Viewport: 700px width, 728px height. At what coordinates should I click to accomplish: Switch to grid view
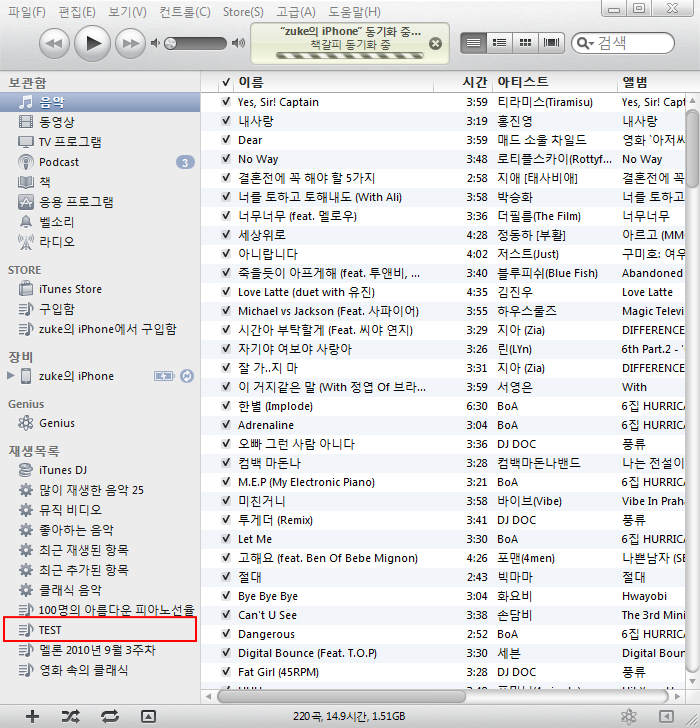pos(525,43)
